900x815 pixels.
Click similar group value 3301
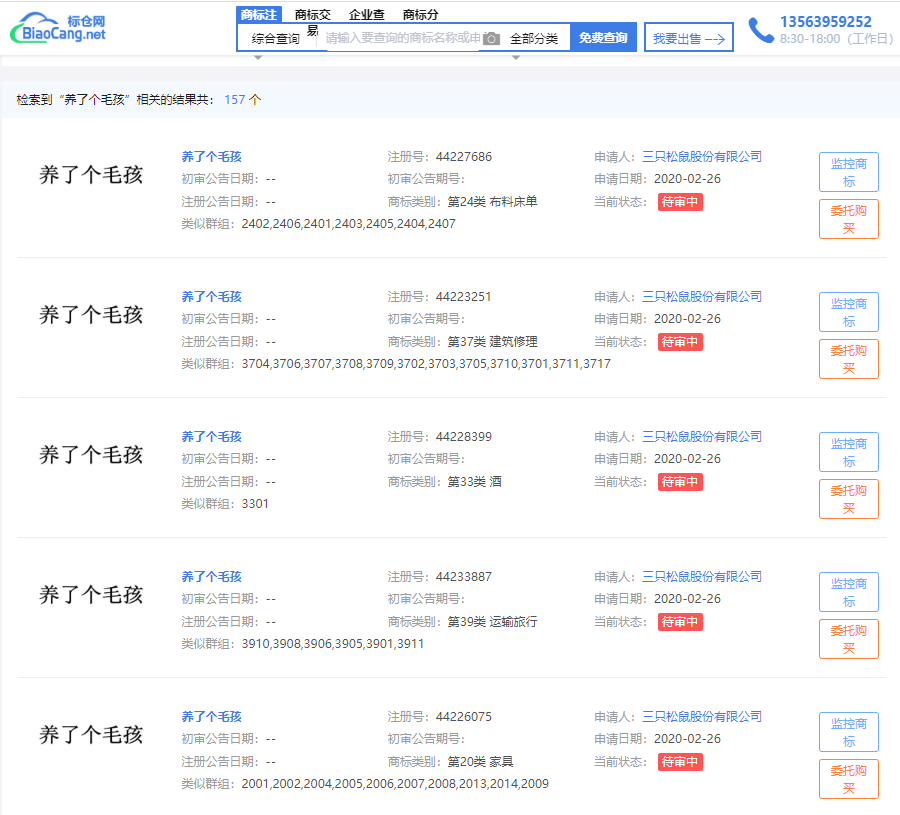point(255,504)
